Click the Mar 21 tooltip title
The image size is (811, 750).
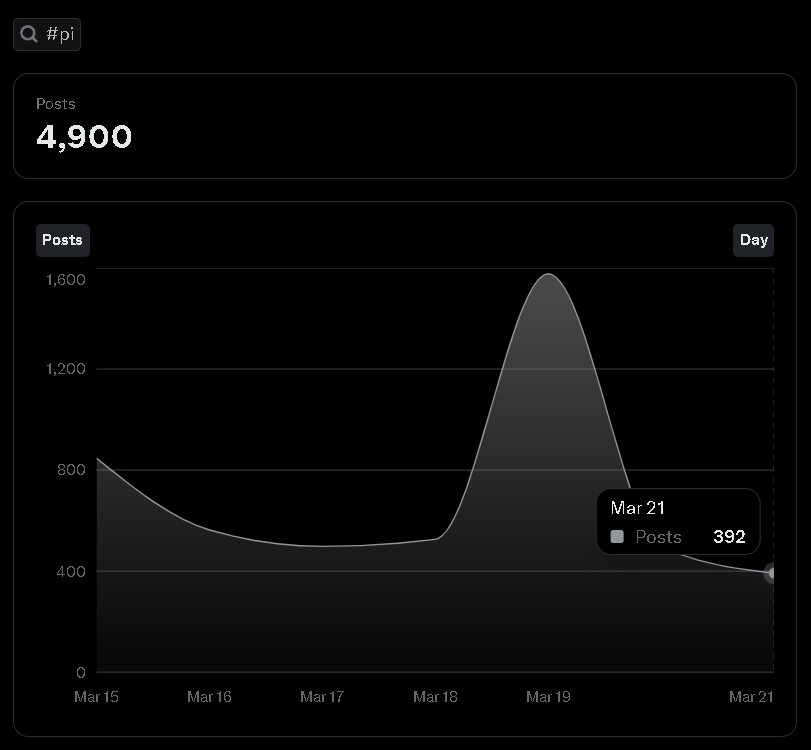click(x=637, y=508)
